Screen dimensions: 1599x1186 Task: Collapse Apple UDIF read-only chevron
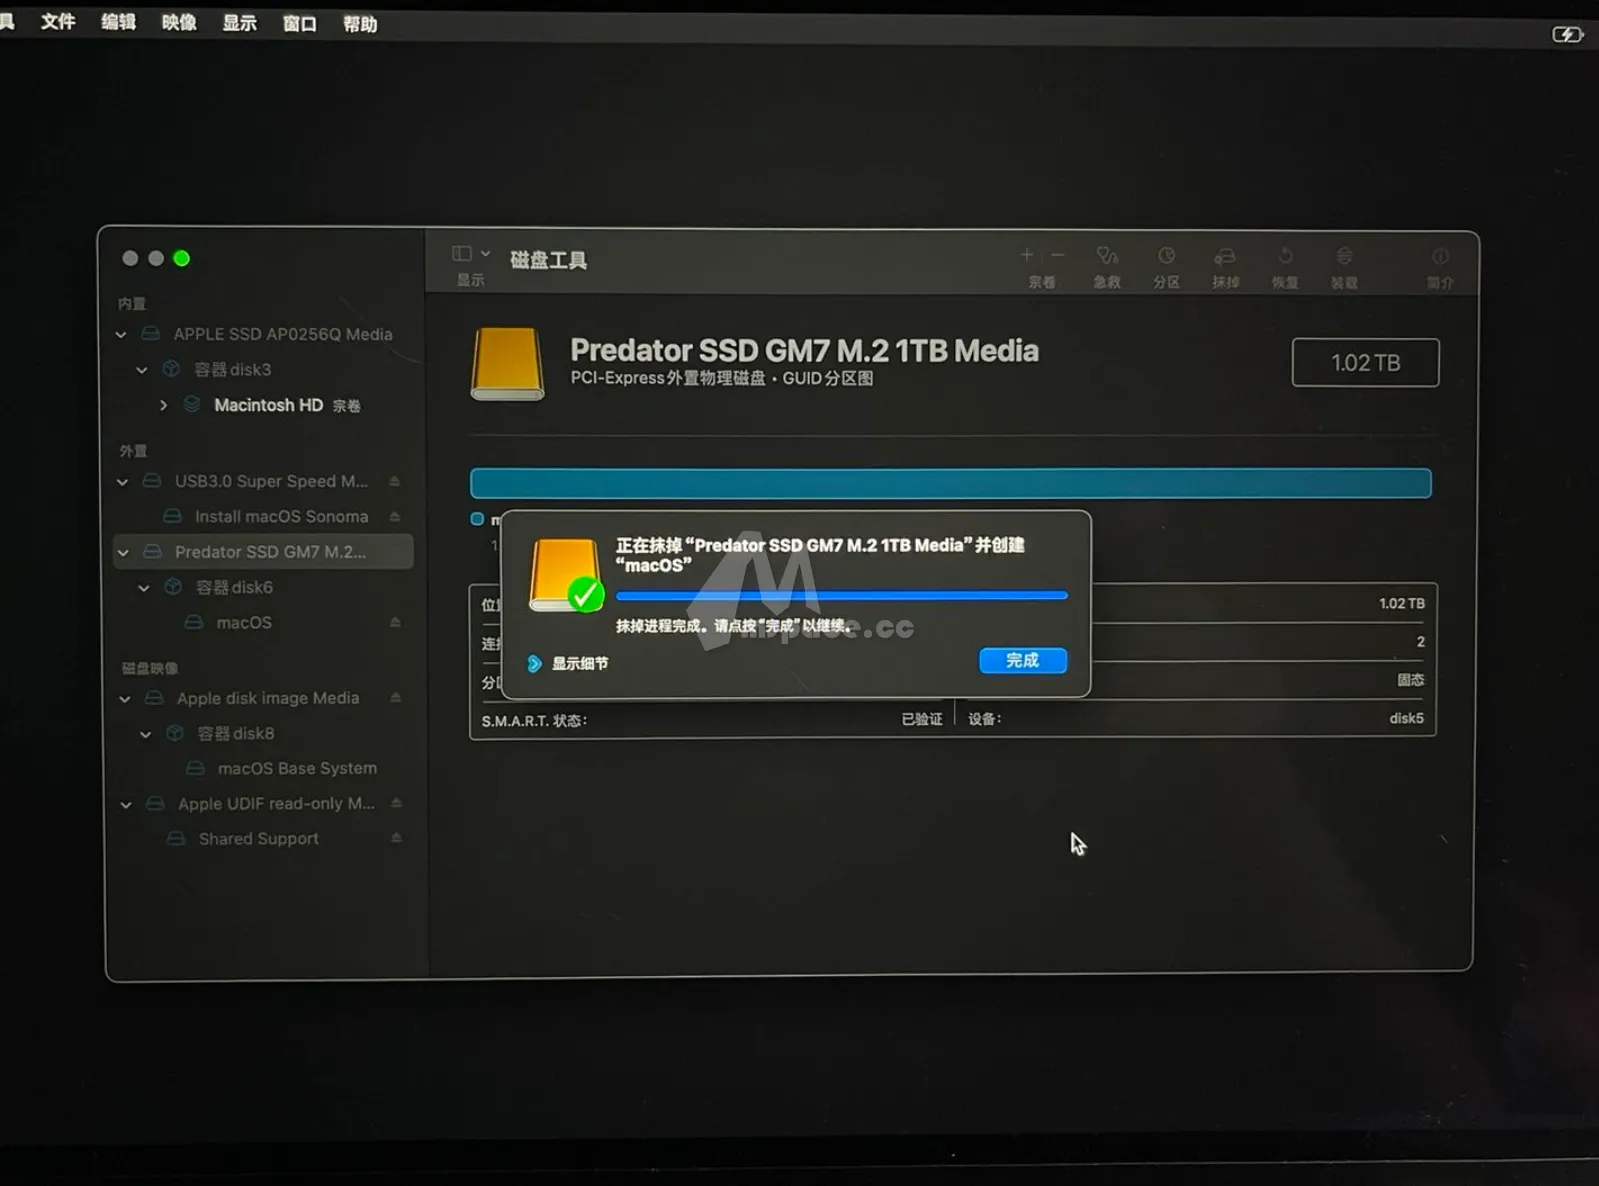(126, 804)
